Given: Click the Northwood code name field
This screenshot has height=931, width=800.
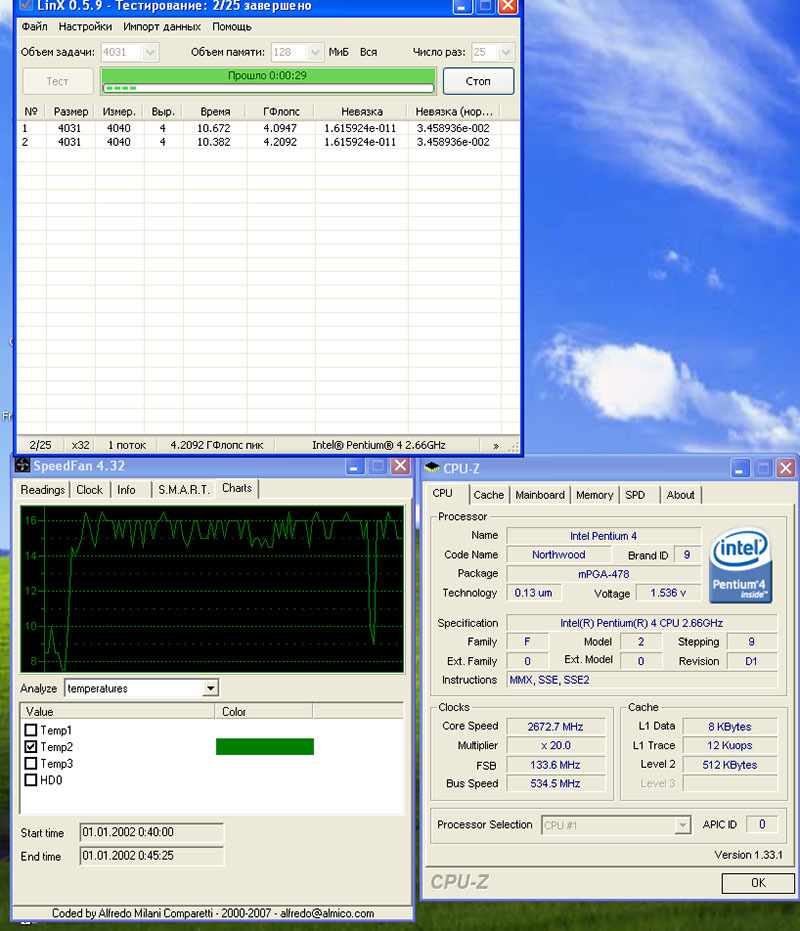Looking at the screenshot, I should [558, 555].
